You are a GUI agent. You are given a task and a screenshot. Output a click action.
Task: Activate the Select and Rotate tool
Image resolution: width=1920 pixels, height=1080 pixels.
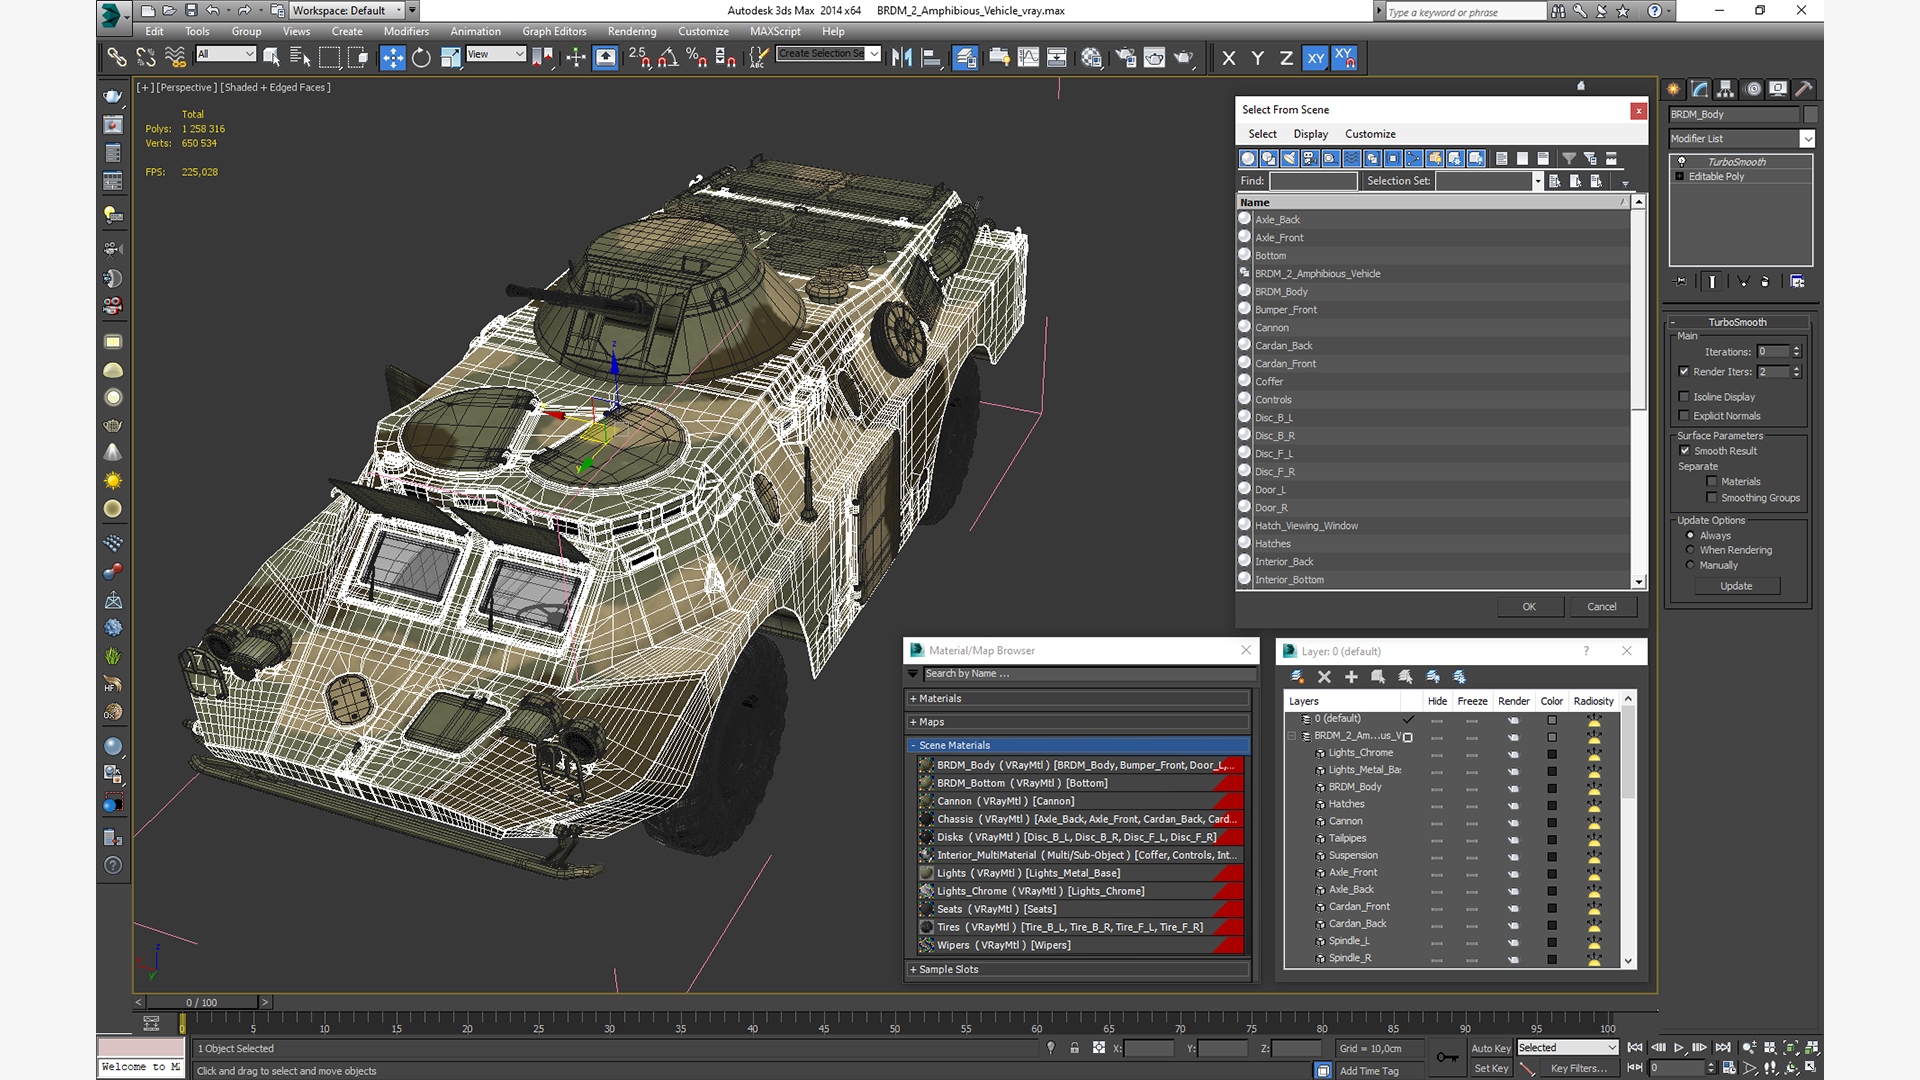click(421, 58)
